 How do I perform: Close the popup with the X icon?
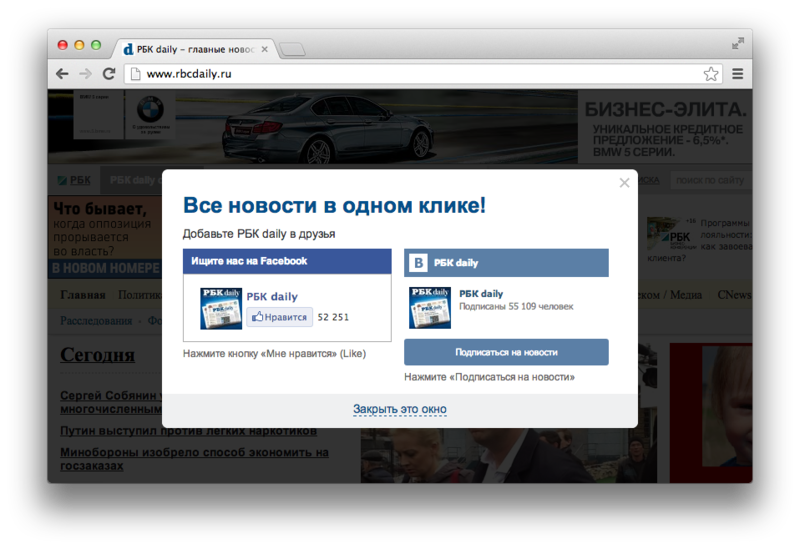point(624,183)
